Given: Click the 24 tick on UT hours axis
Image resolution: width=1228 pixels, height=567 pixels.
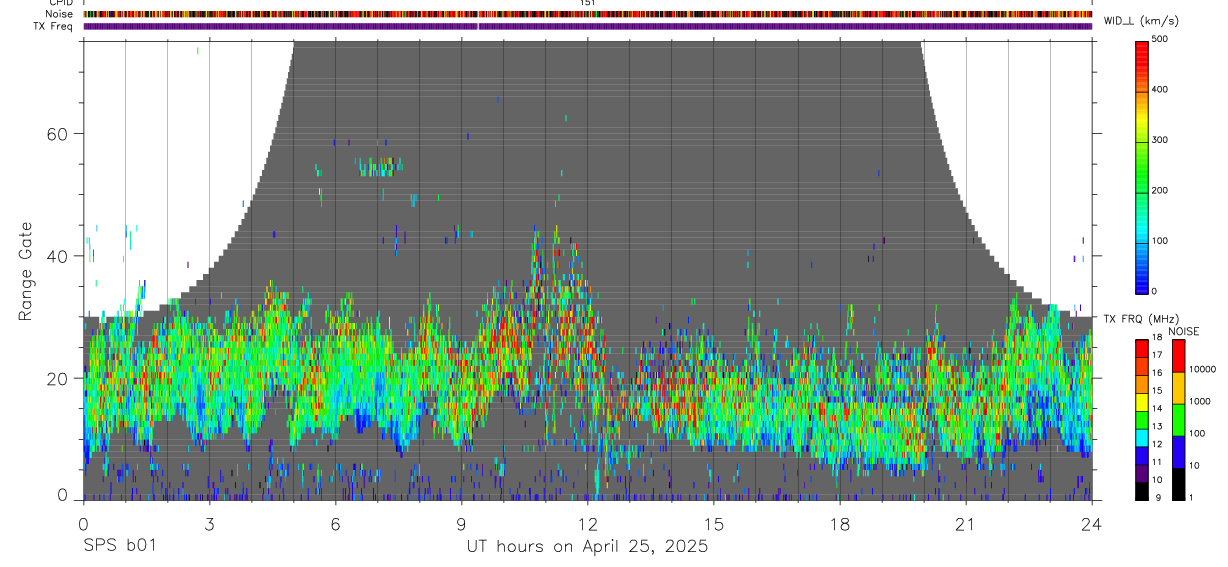Looking at the screenshot, I should 1092,524.
